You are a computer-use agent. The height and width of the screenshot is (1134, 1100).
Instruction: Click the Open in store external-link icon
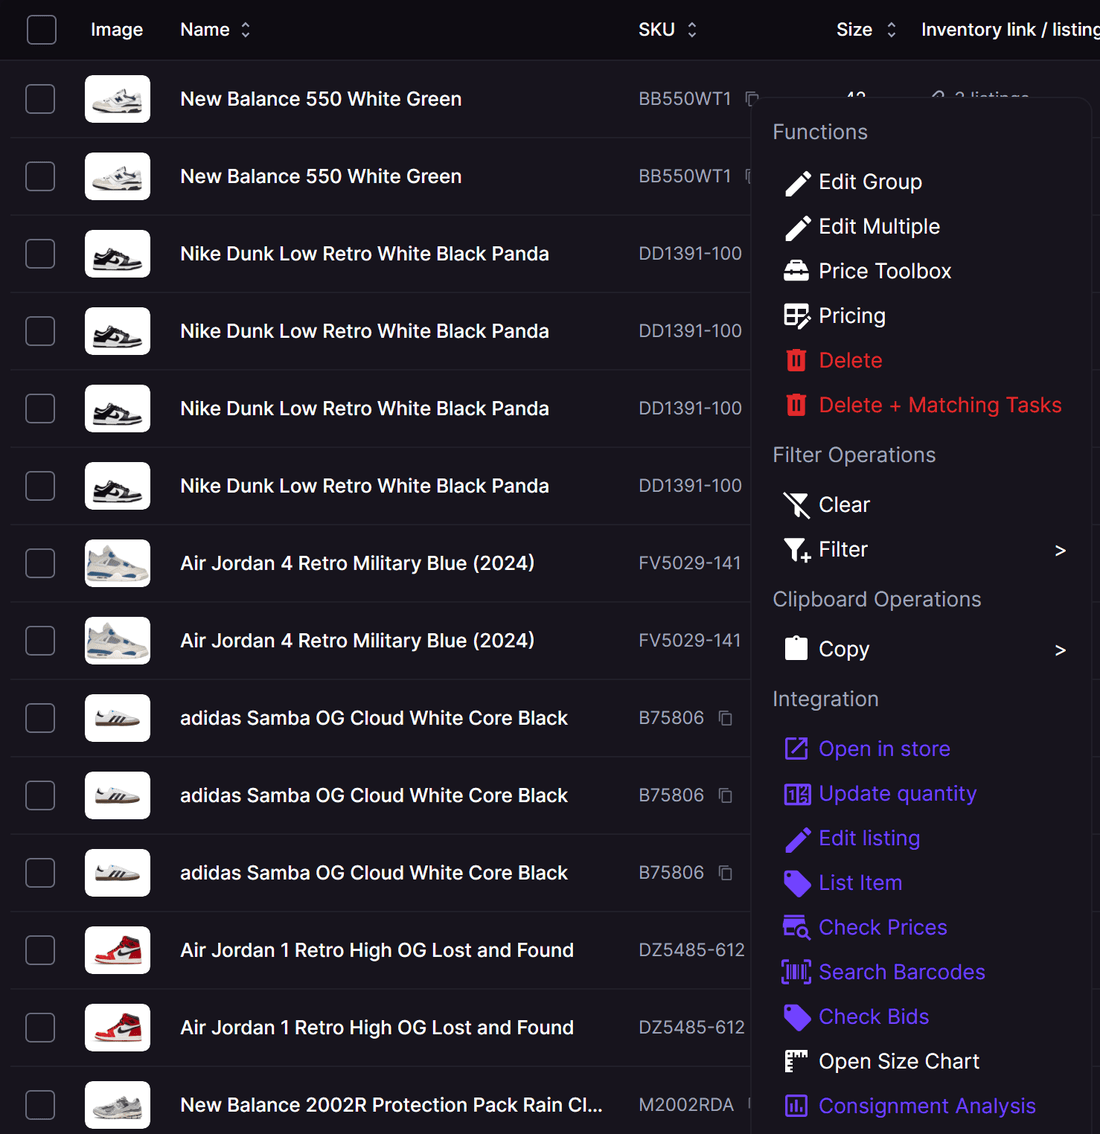(796, 749)
